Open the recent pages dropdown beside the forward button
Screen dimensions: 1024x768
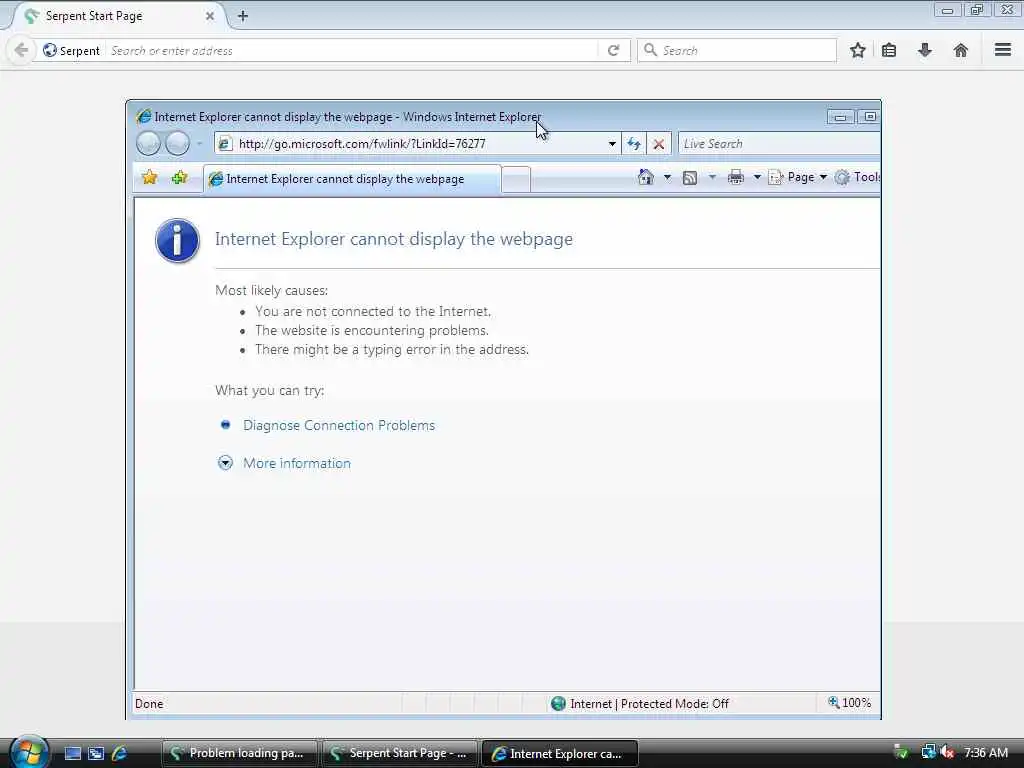[x=199, y=143]
